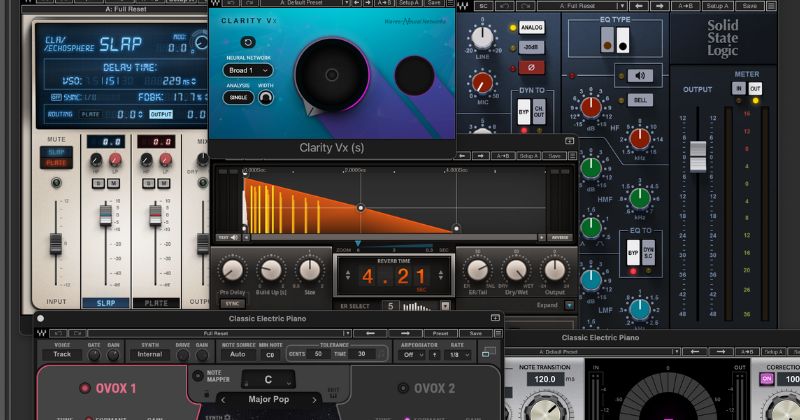Open the ER Select dropdown

[445, 306]
